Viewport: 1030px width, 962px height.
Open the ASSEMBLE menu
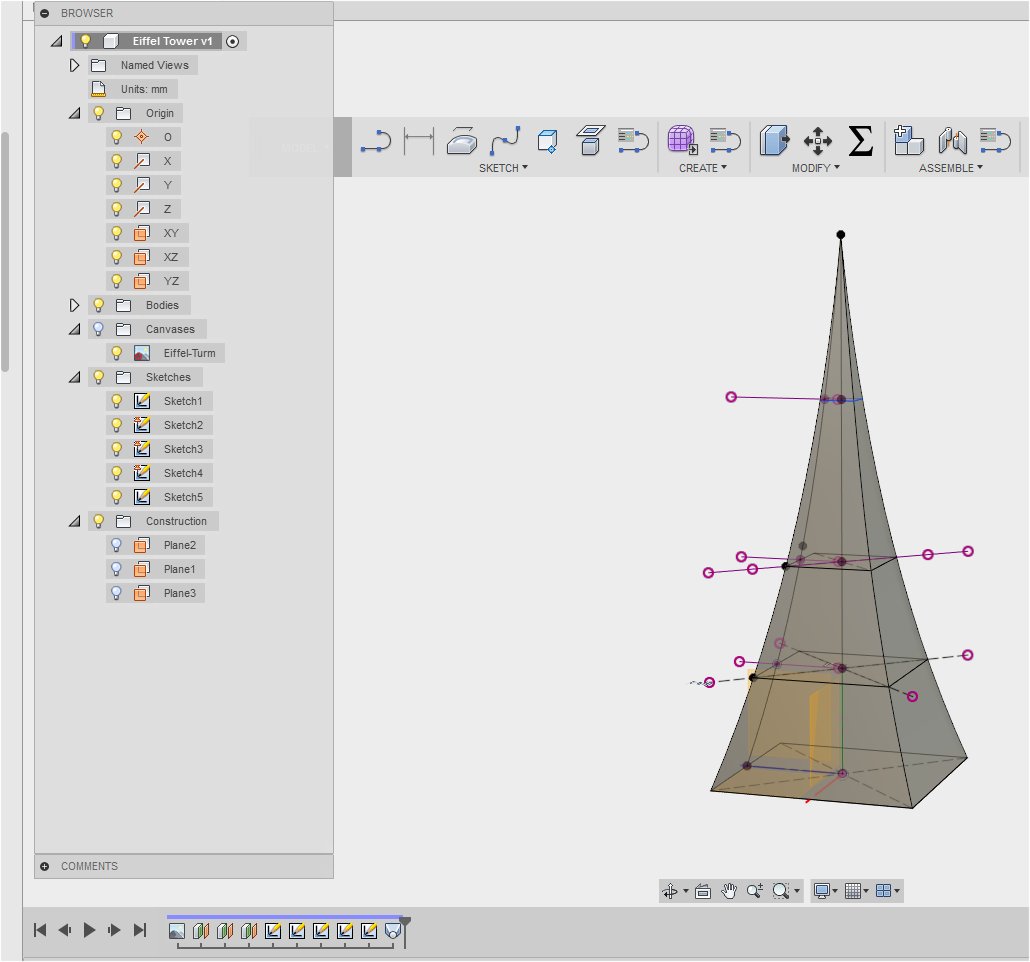tap(951, 168)
